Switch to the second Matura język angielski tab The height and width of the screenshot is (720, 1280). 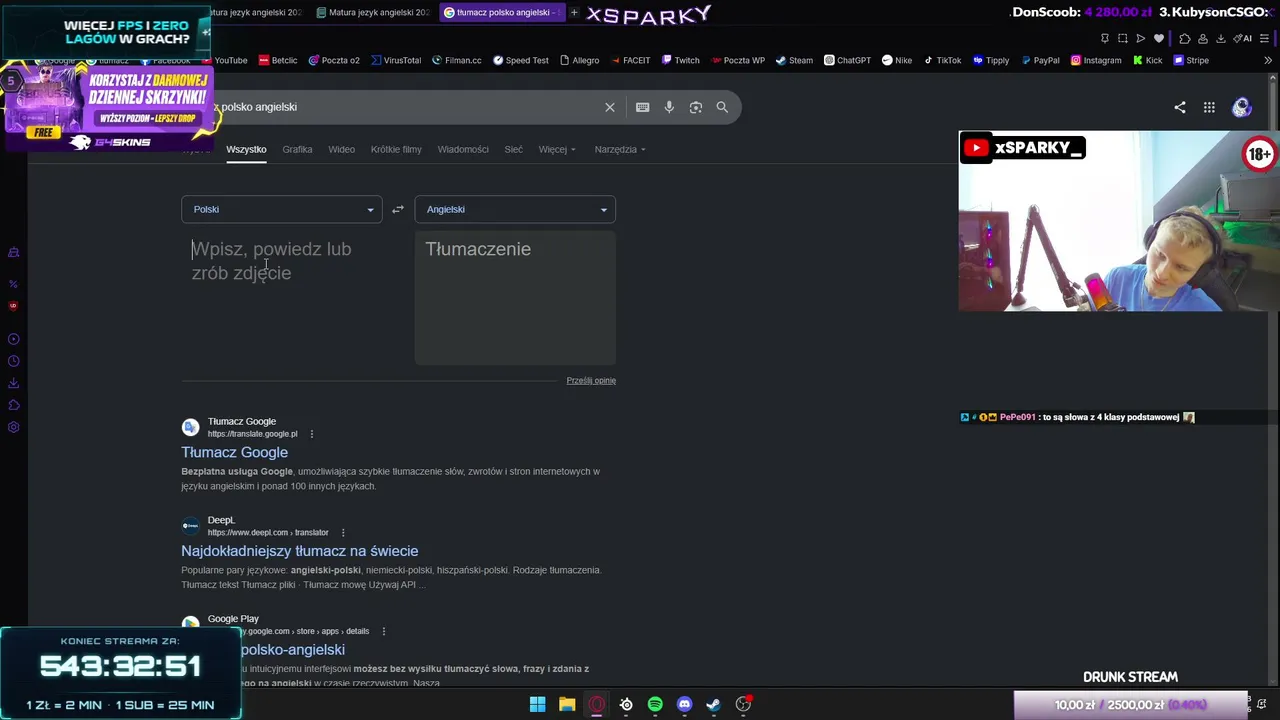click(373, 12)
